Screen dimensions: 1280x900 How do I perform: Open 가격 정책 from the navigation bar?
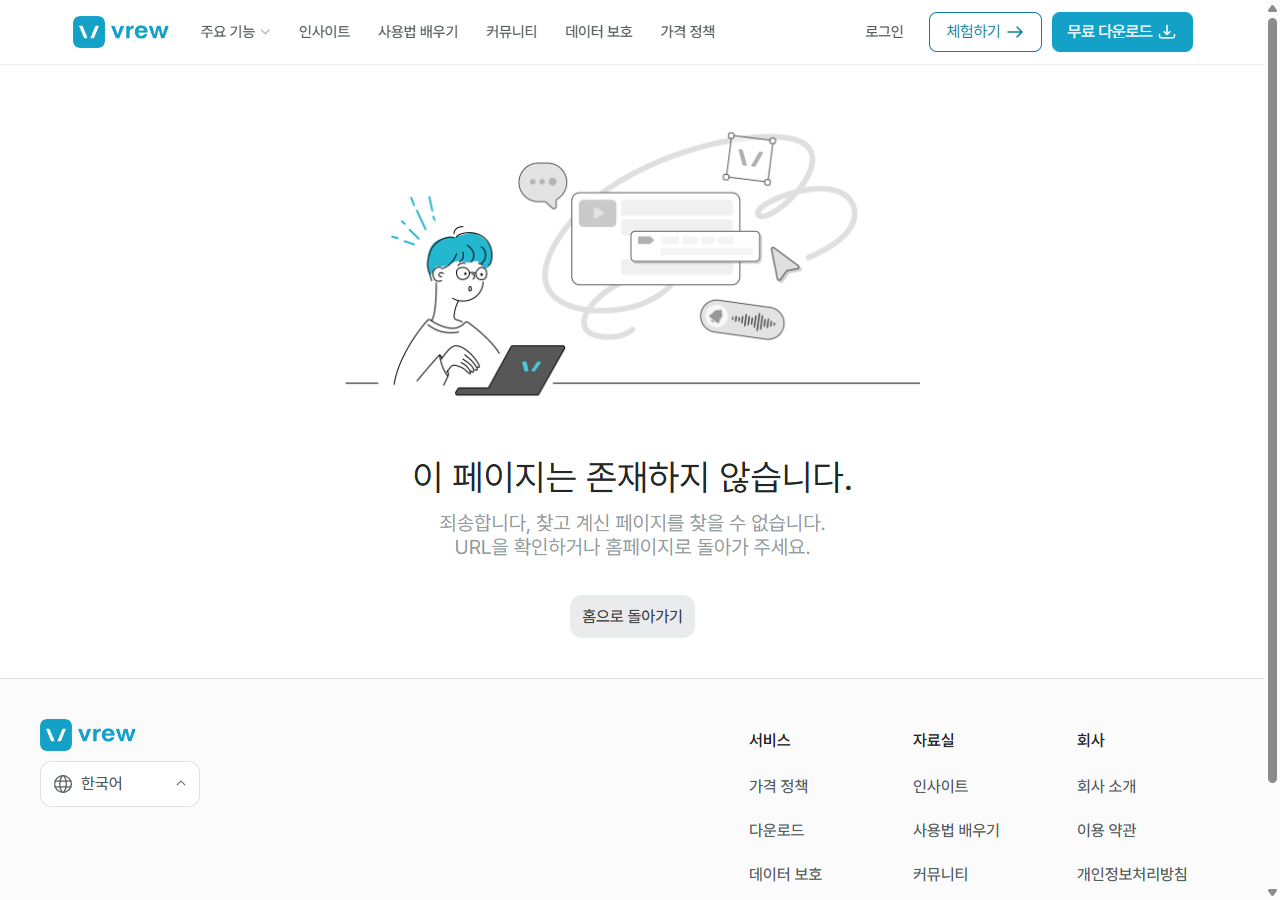click(686, 31)
